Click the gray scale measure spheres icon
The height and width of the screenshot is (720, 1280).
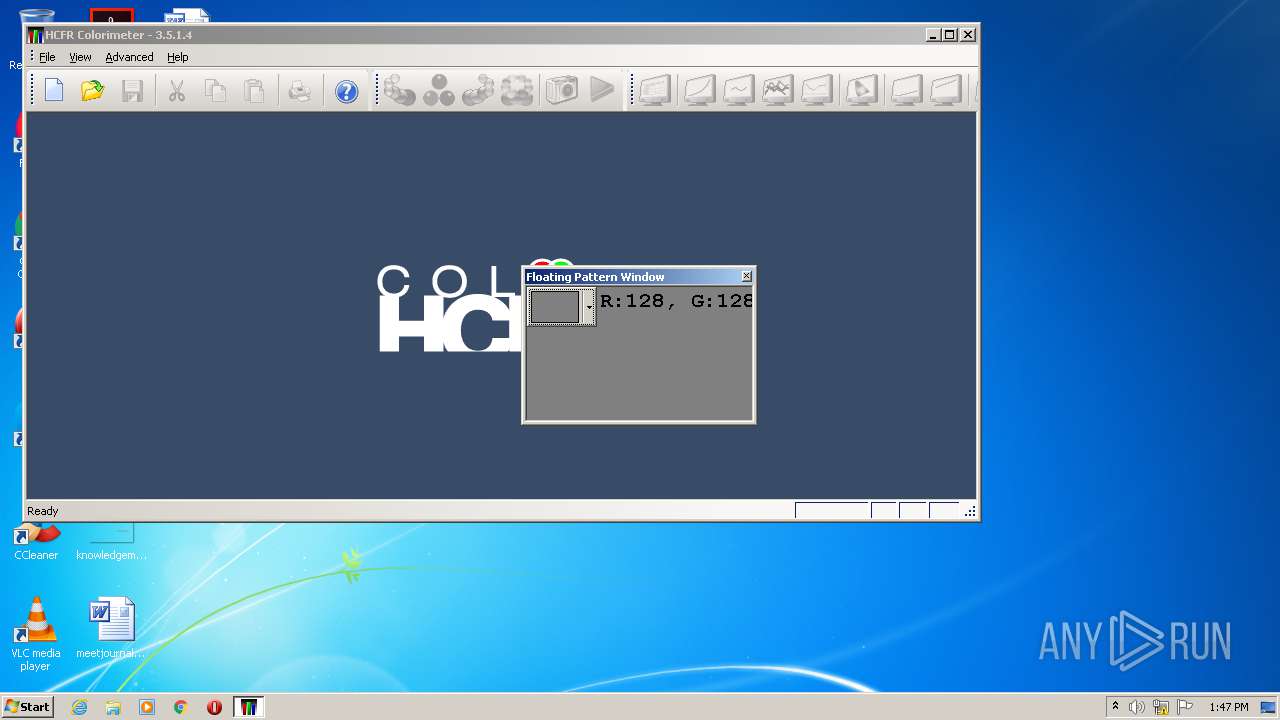400,90
